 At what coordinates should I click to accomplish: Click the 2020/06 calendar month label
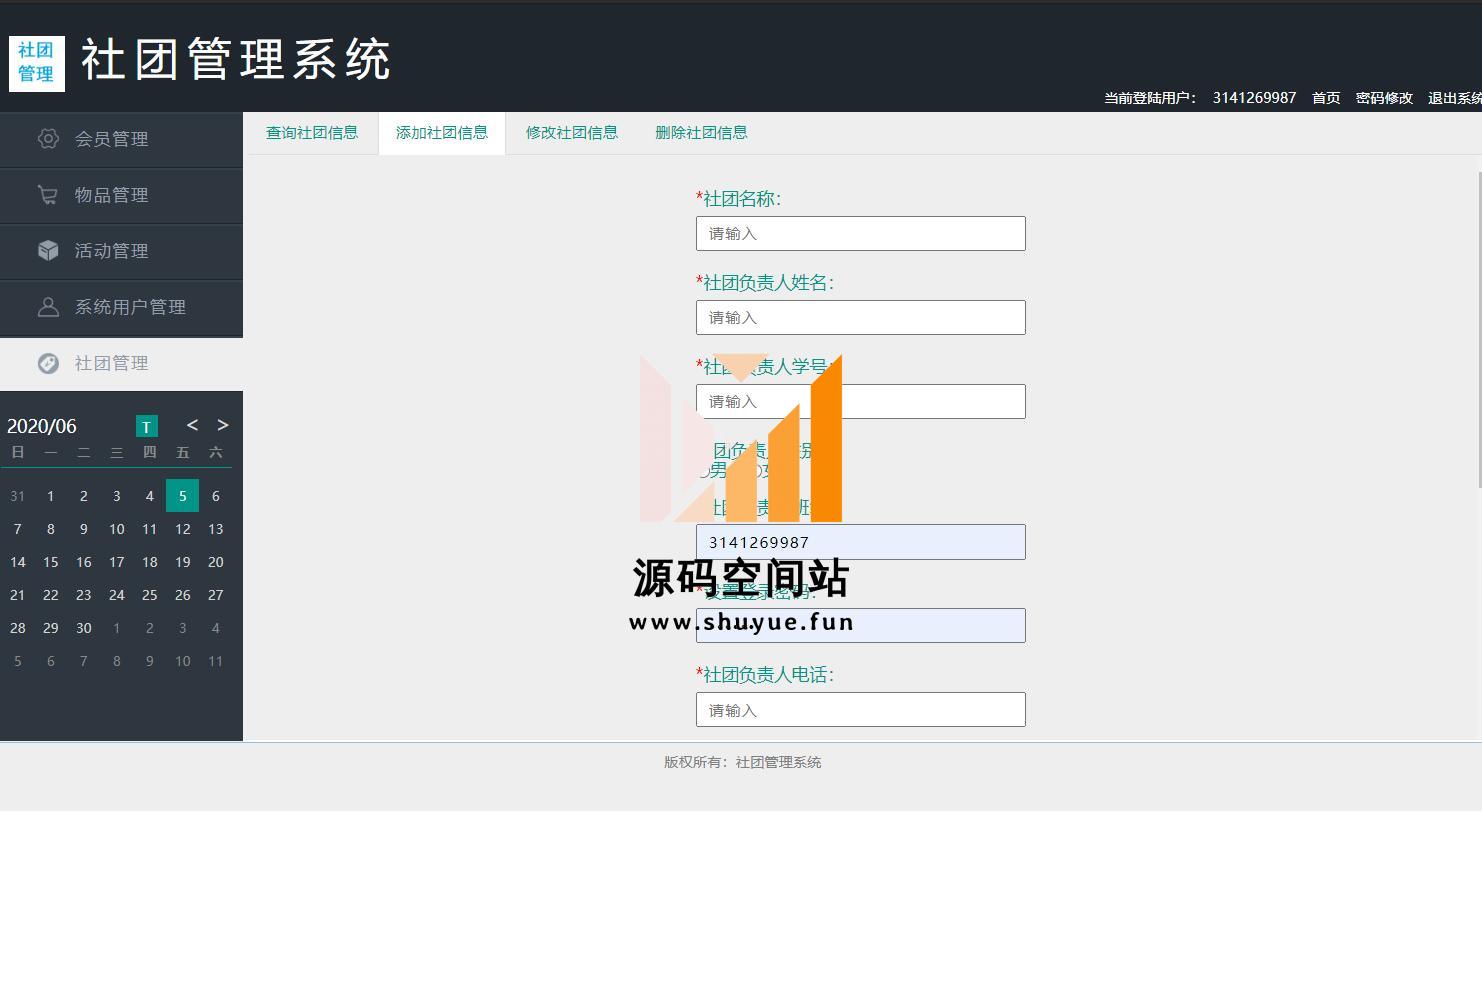tap(42, 426)
